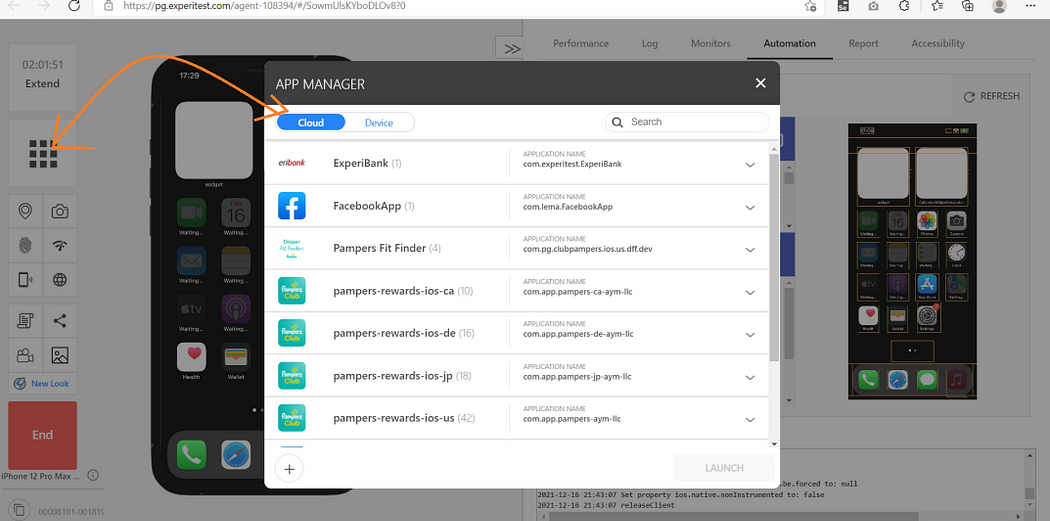Click the script document icon

click(x=25, y=321)
